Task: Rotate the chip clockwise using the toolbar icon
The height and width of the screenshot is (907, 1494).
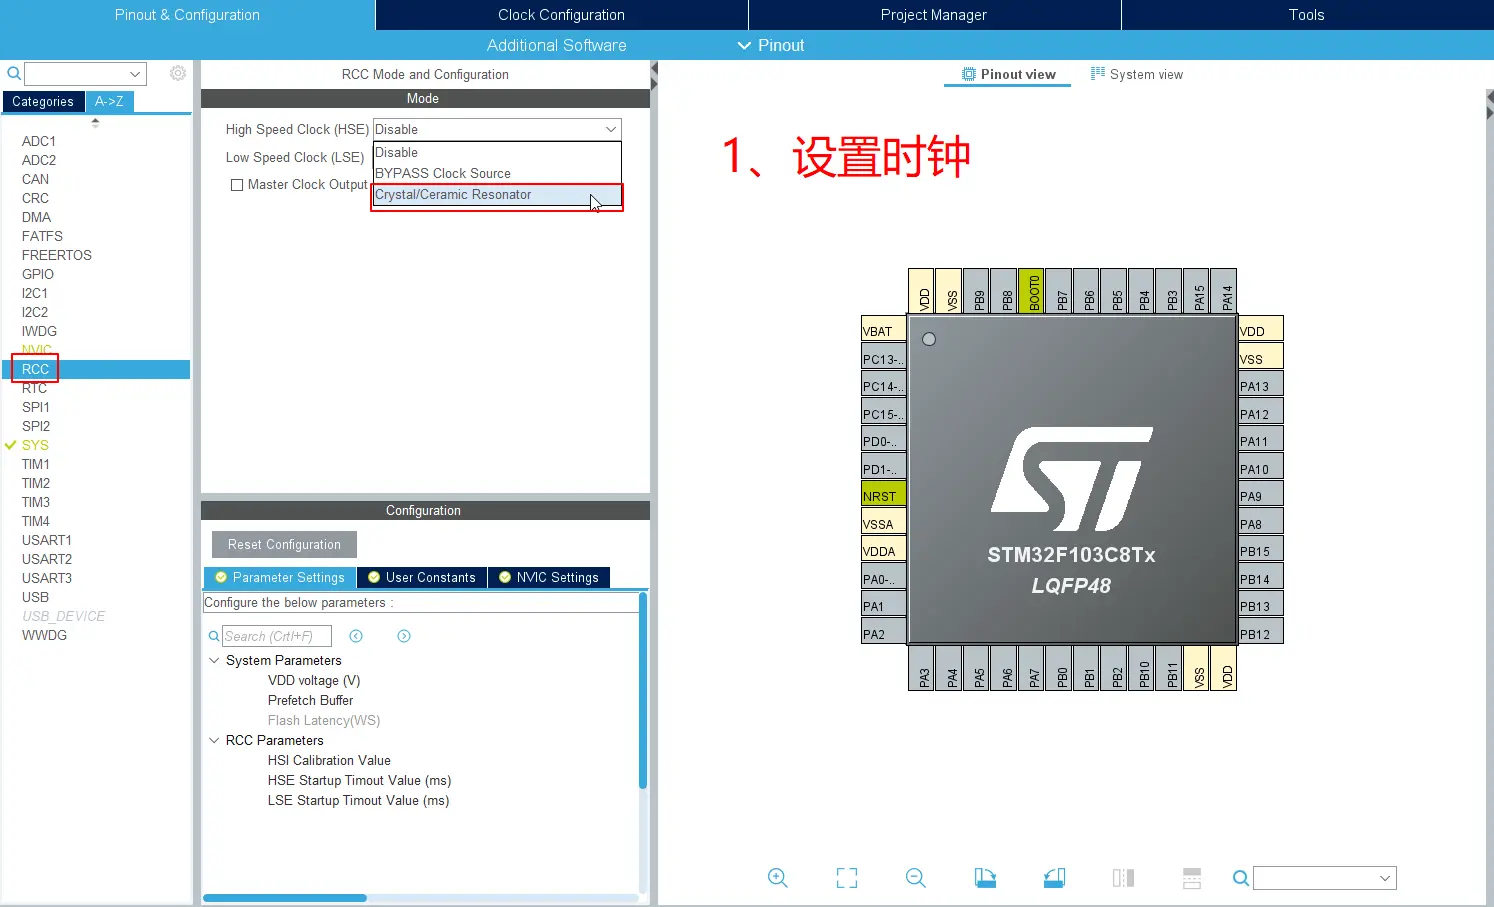Action: click(985, 878)
